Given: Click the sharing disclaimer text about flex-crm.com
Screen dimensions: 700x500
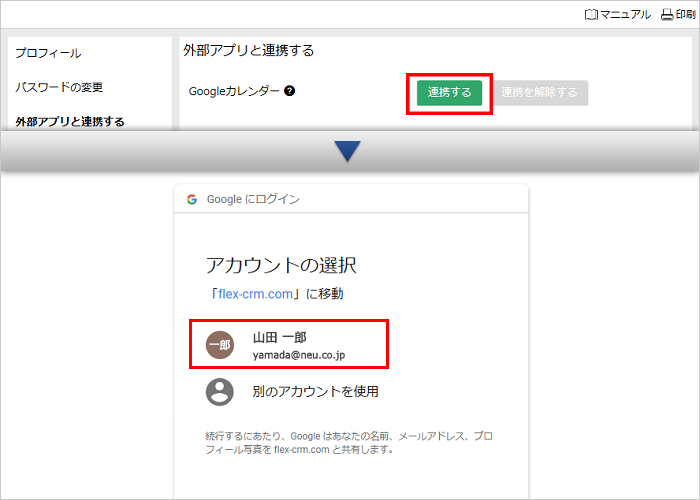Looking at the screenshot, I should [x=349, y=443].
